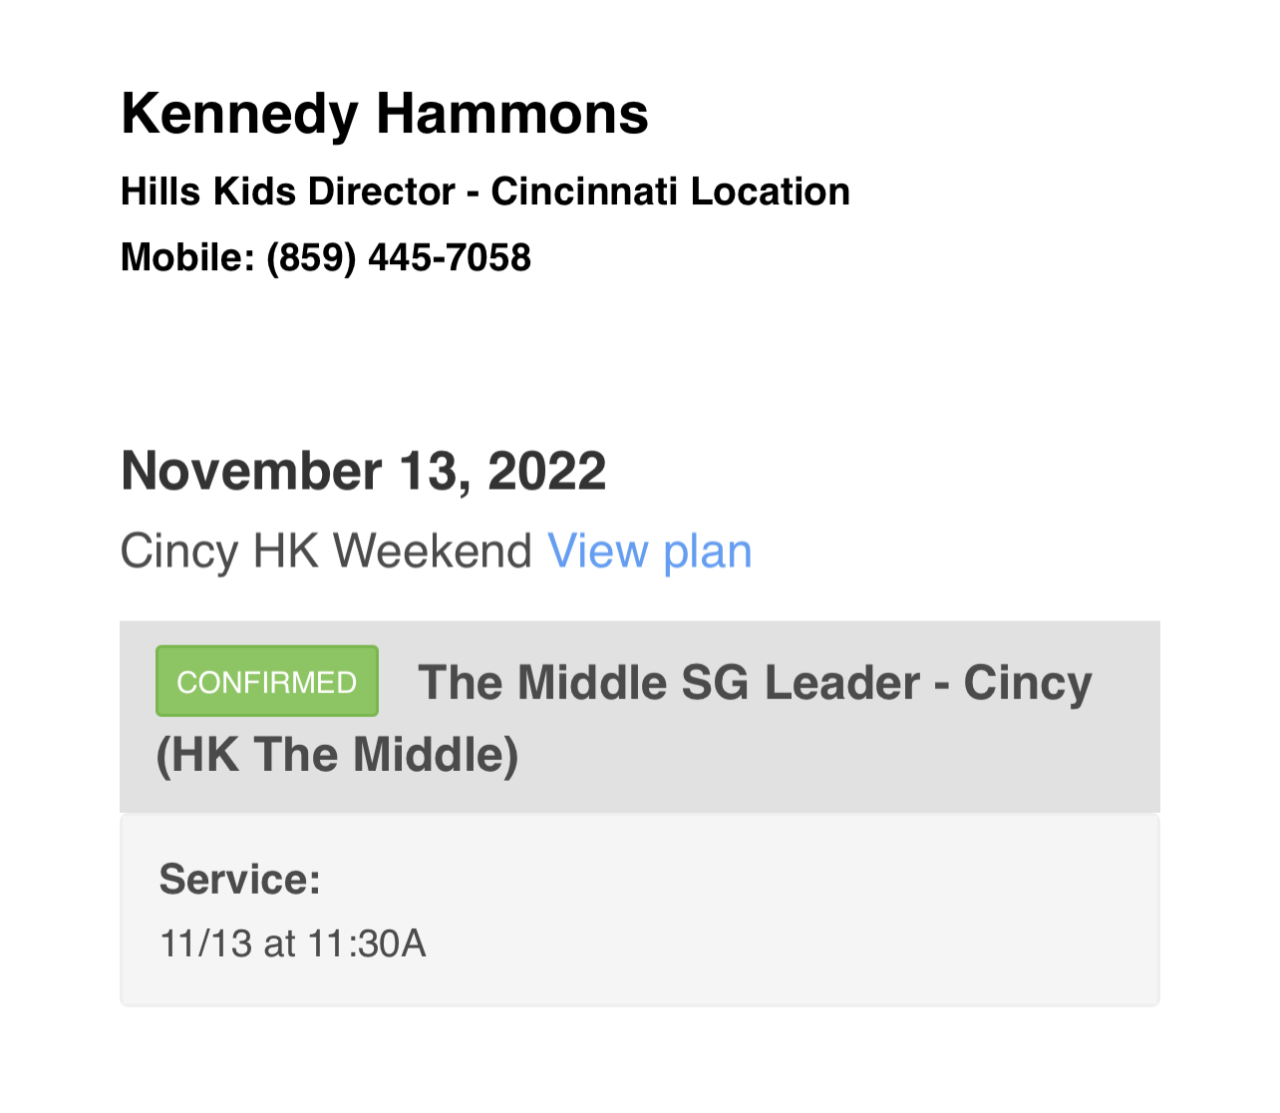
Task: Select The Middle SG Leader position title
Action: (669, 683)
